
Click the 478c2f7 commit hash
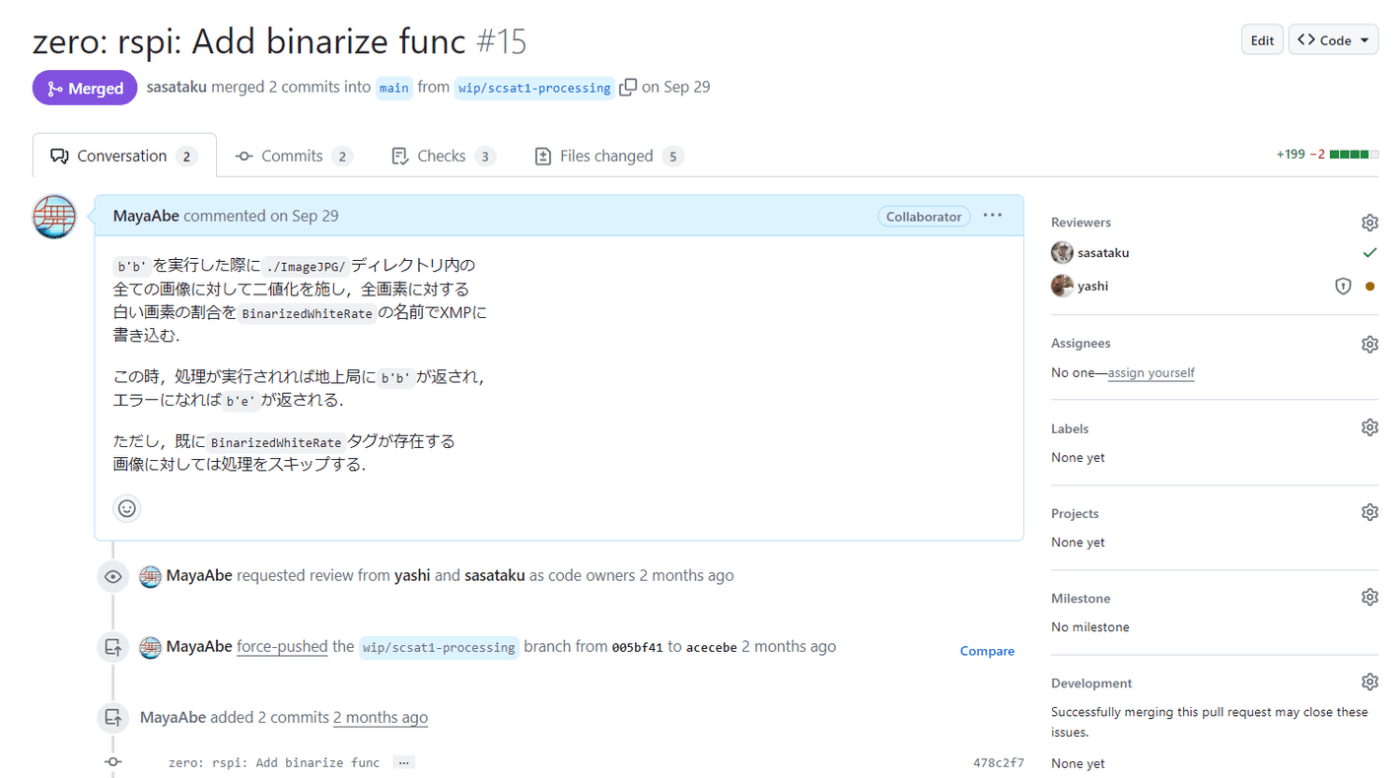point(998,763)
